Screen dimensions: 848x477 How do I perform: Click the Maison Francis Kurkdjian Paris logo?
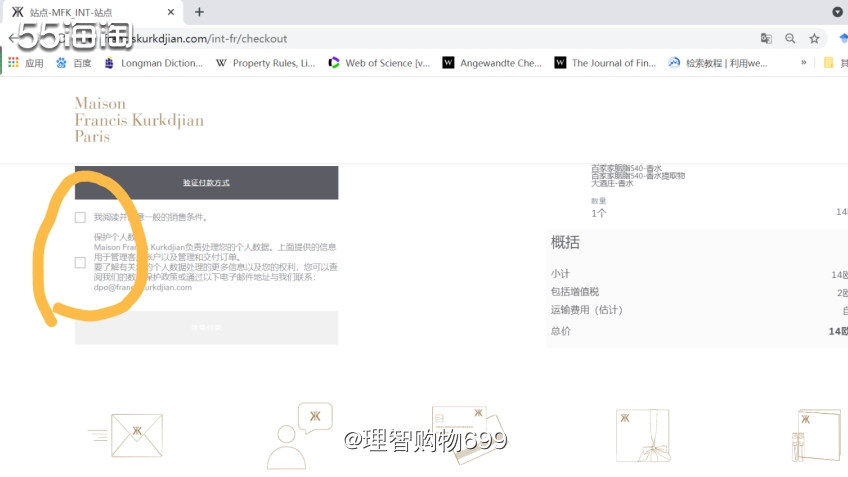point(139,120)
